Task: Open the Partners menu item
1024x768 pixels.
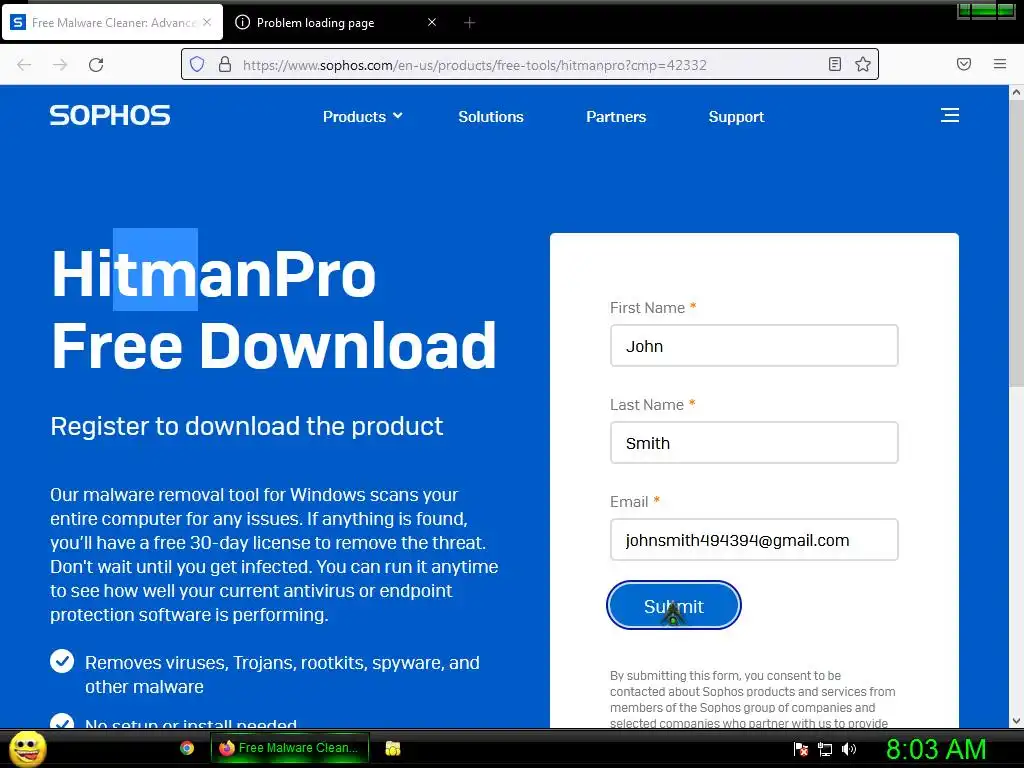Action: 616,116
